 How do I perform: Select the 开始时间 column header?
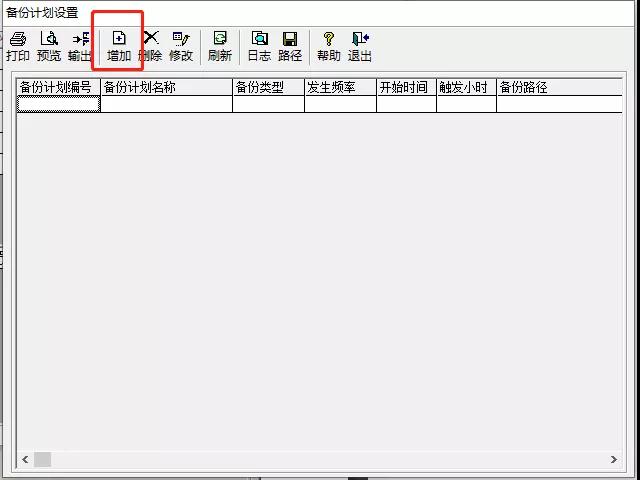click(x=406, y=87)
